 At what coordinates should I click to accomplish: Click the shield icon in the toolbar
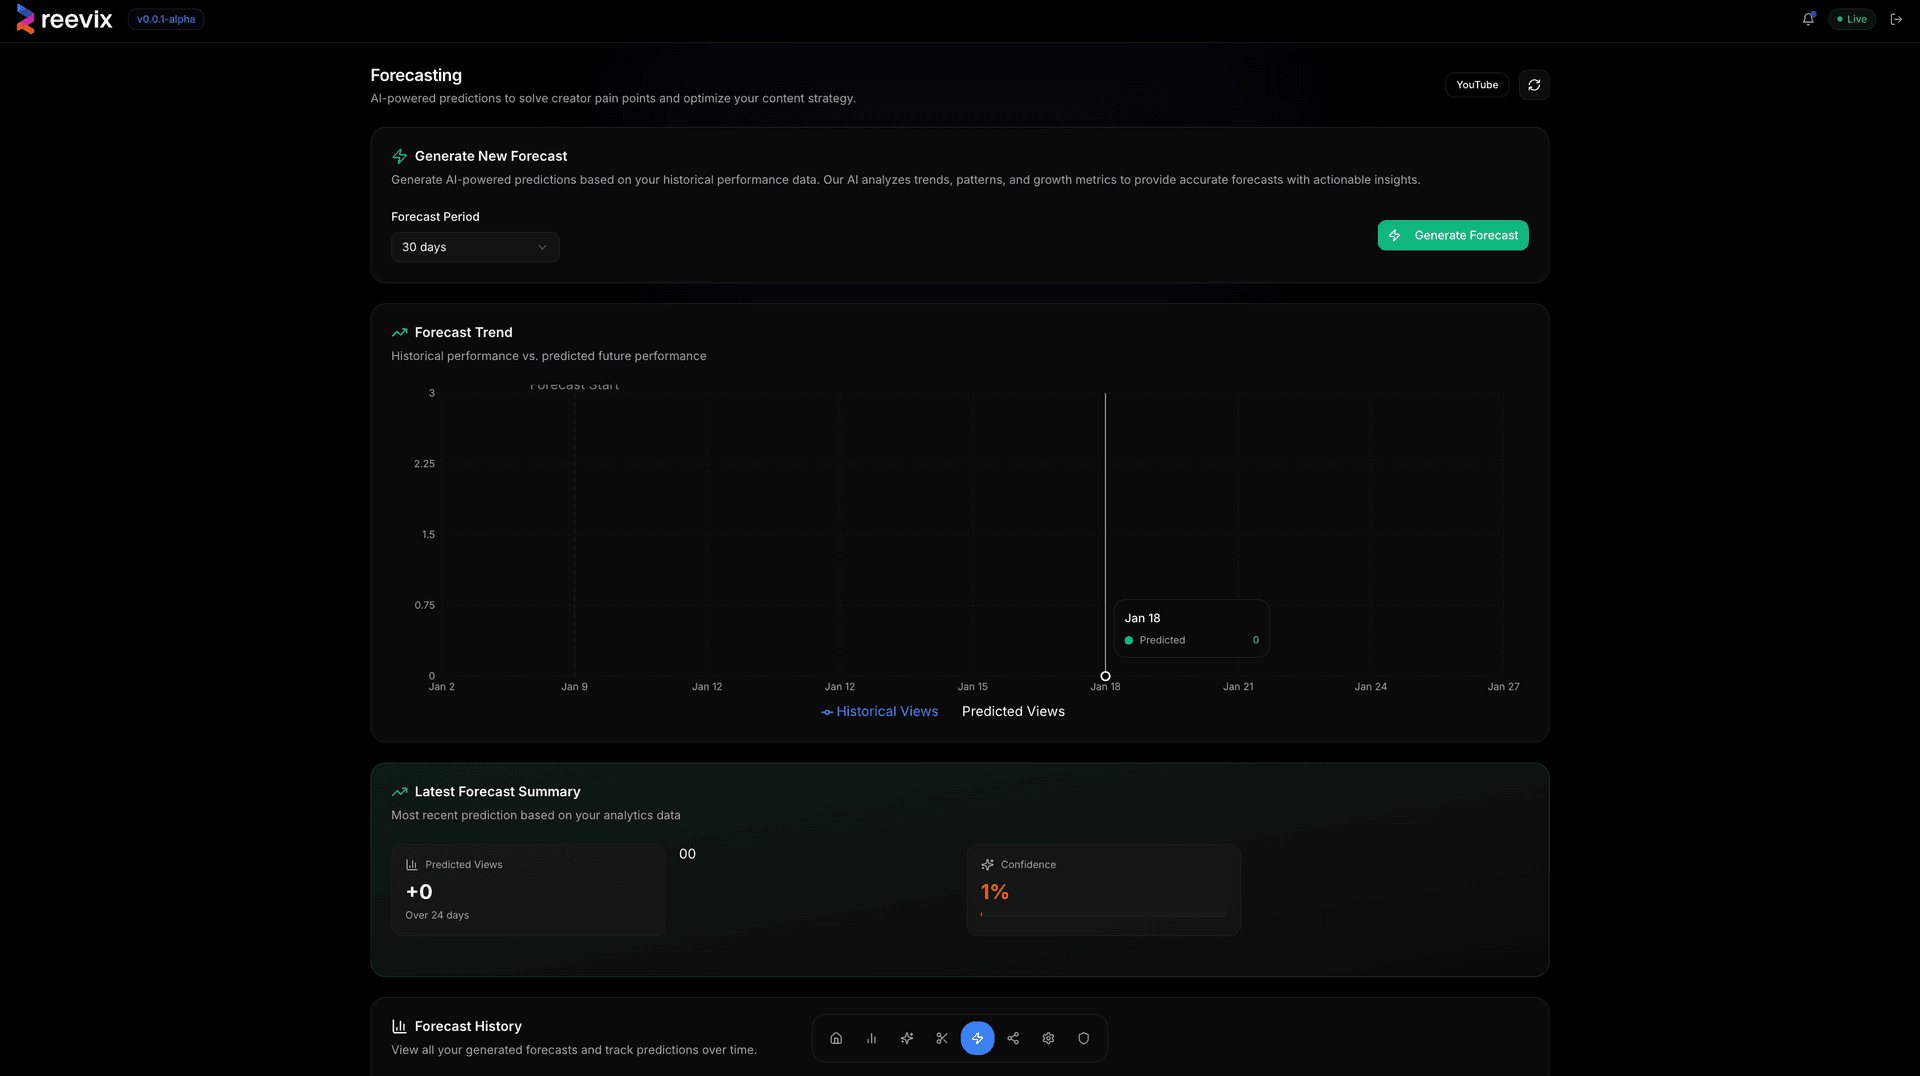click(1084, 1038)
